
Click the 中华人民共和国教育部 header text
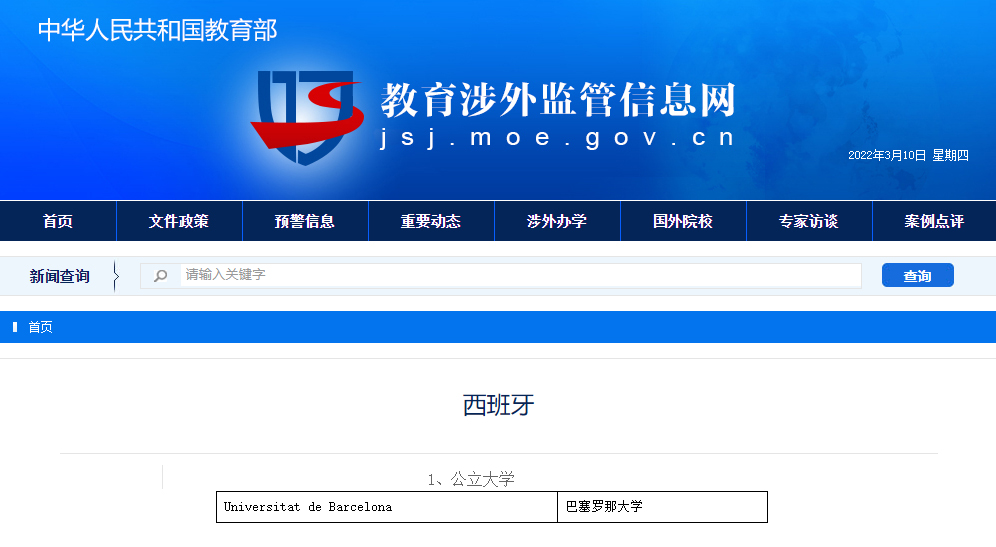click(158, 30)
